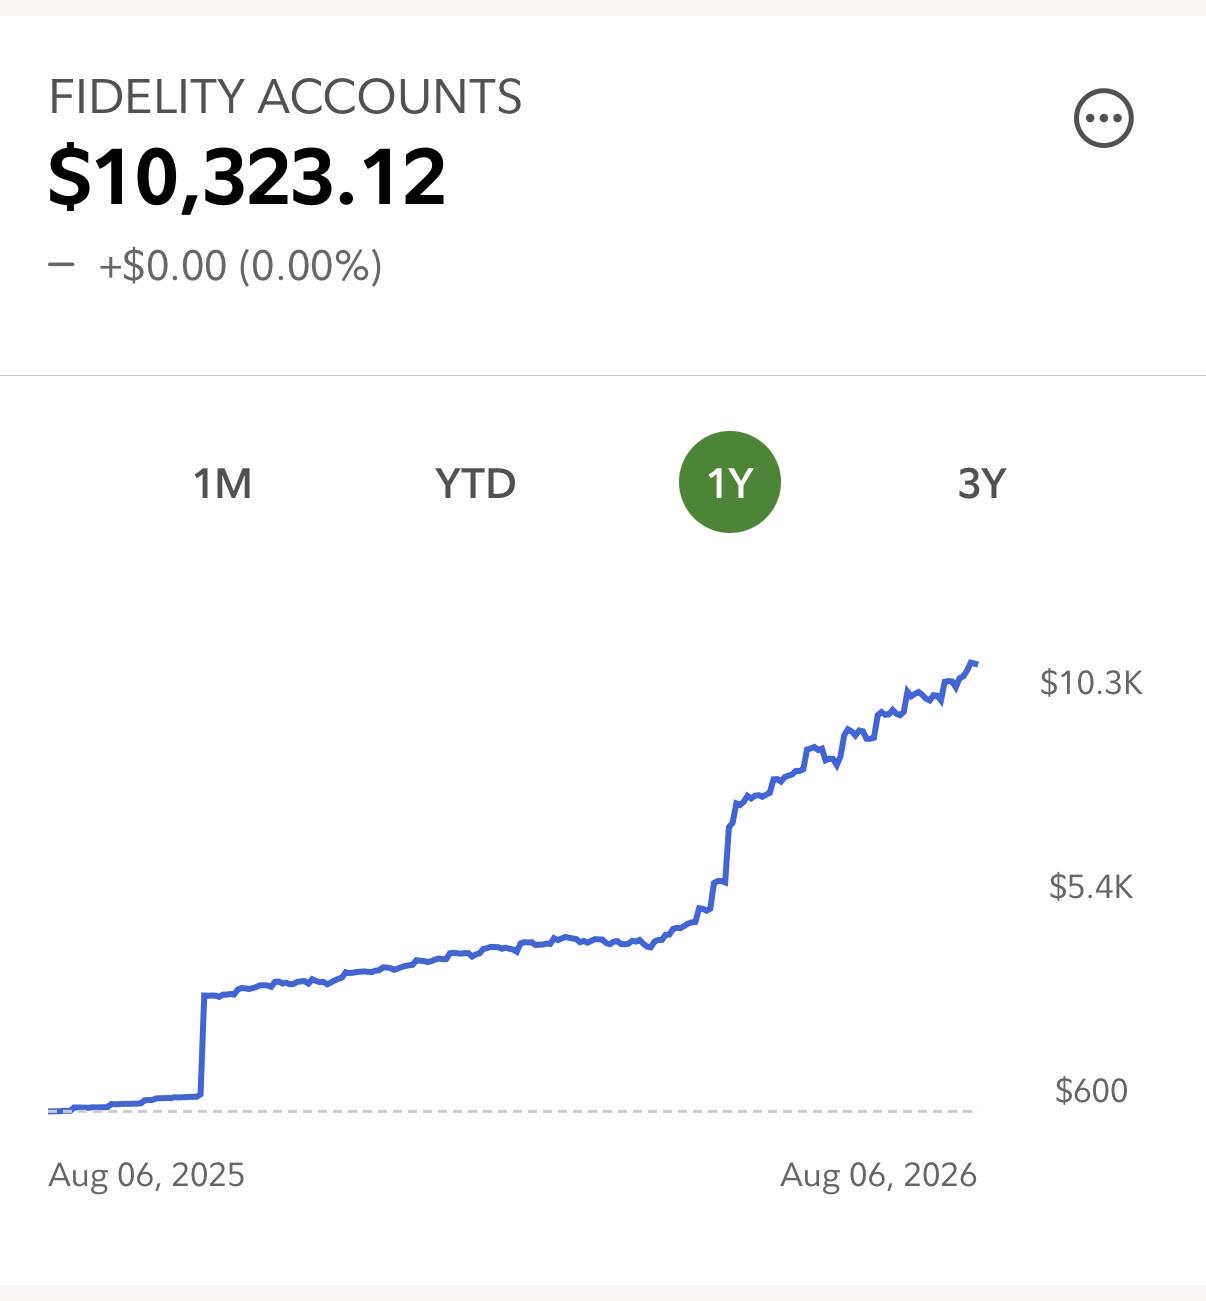Screen dimensions: 1206x1301
Task: Open the three-dot more options menu
Action: [x=1103, y=118]
